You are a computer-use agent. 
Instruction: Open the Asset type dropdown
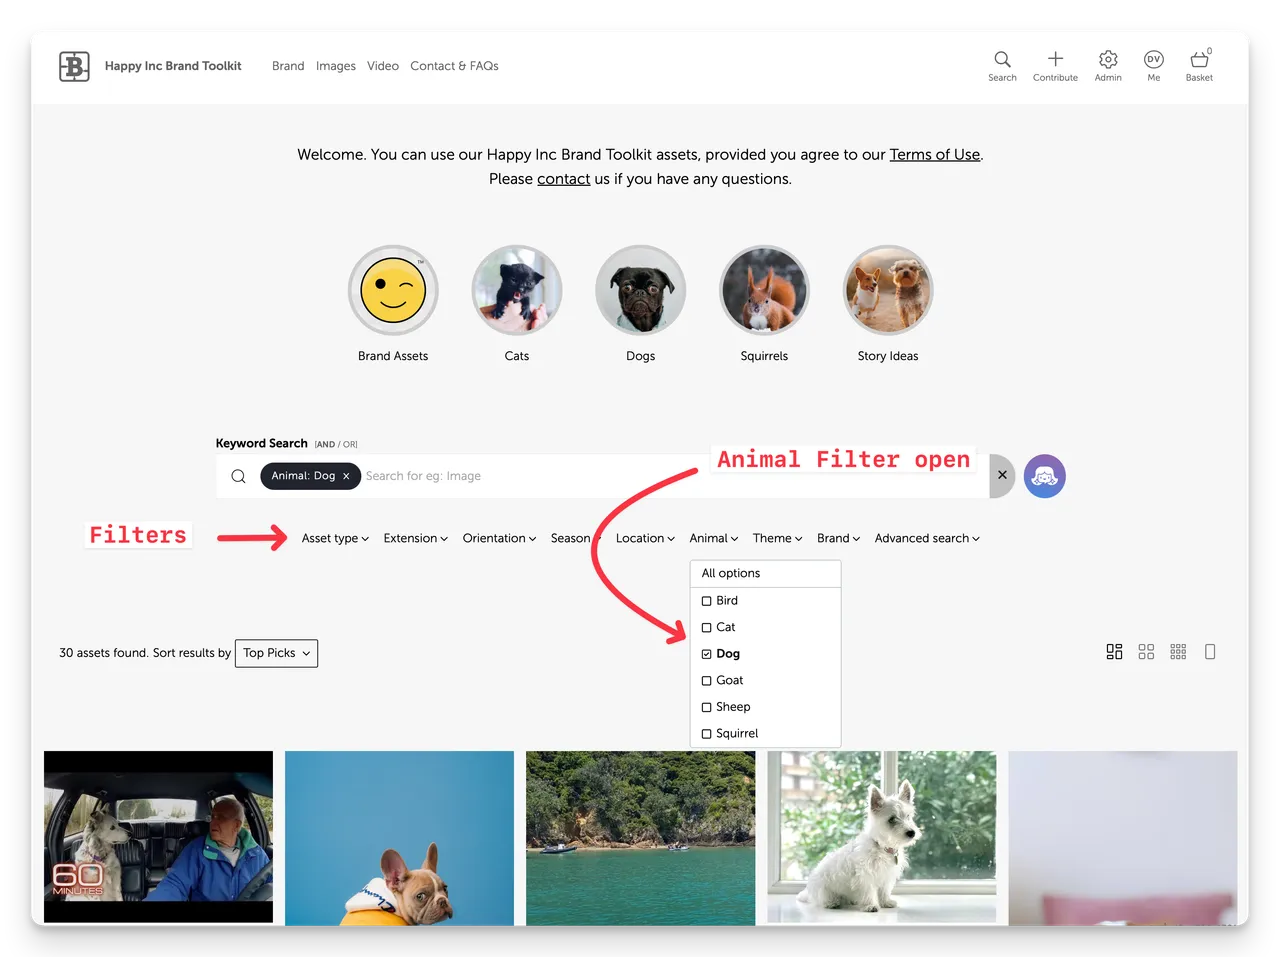pos(334,538)
